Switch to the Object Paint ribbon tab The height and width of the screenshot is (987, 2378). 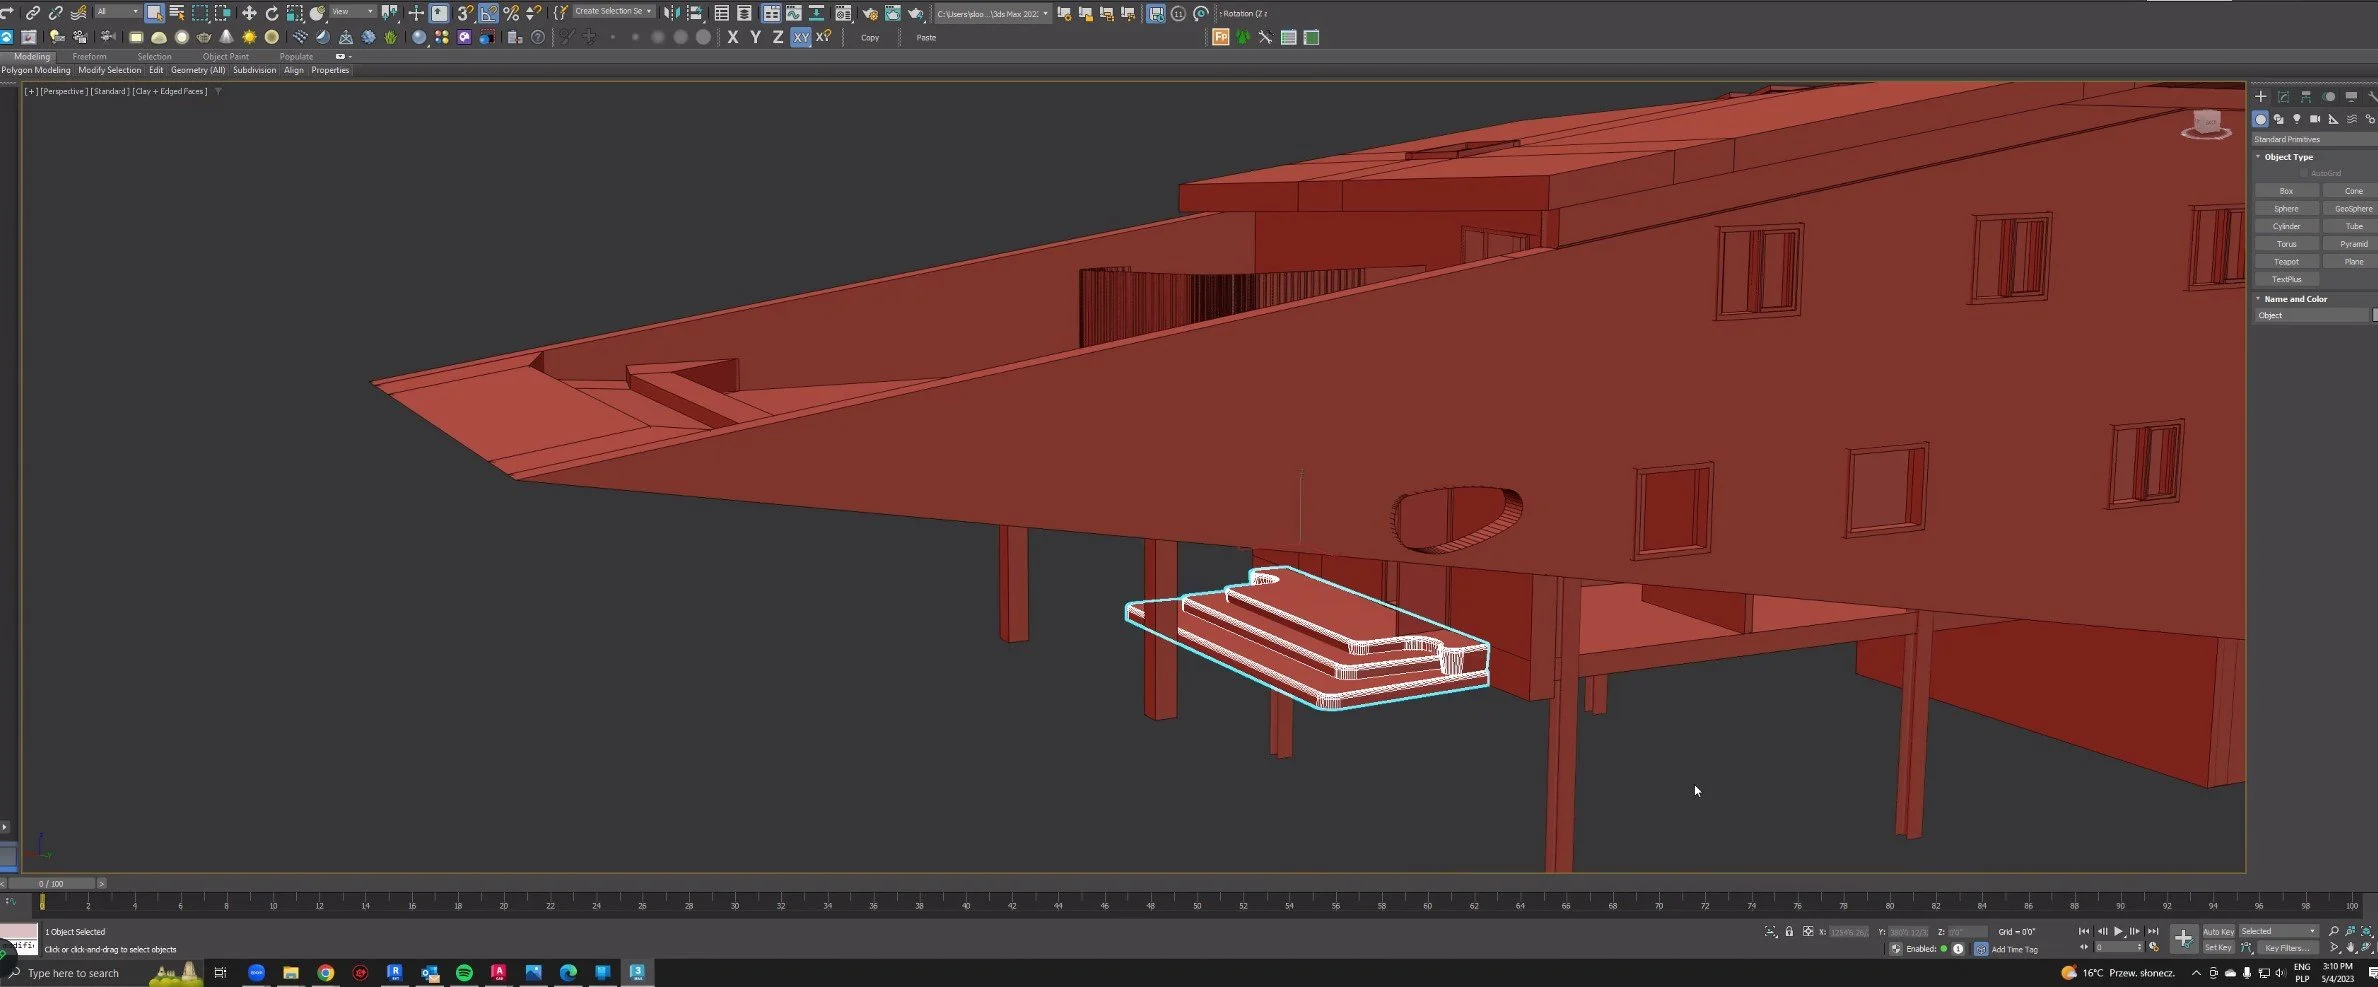[226, 57]
